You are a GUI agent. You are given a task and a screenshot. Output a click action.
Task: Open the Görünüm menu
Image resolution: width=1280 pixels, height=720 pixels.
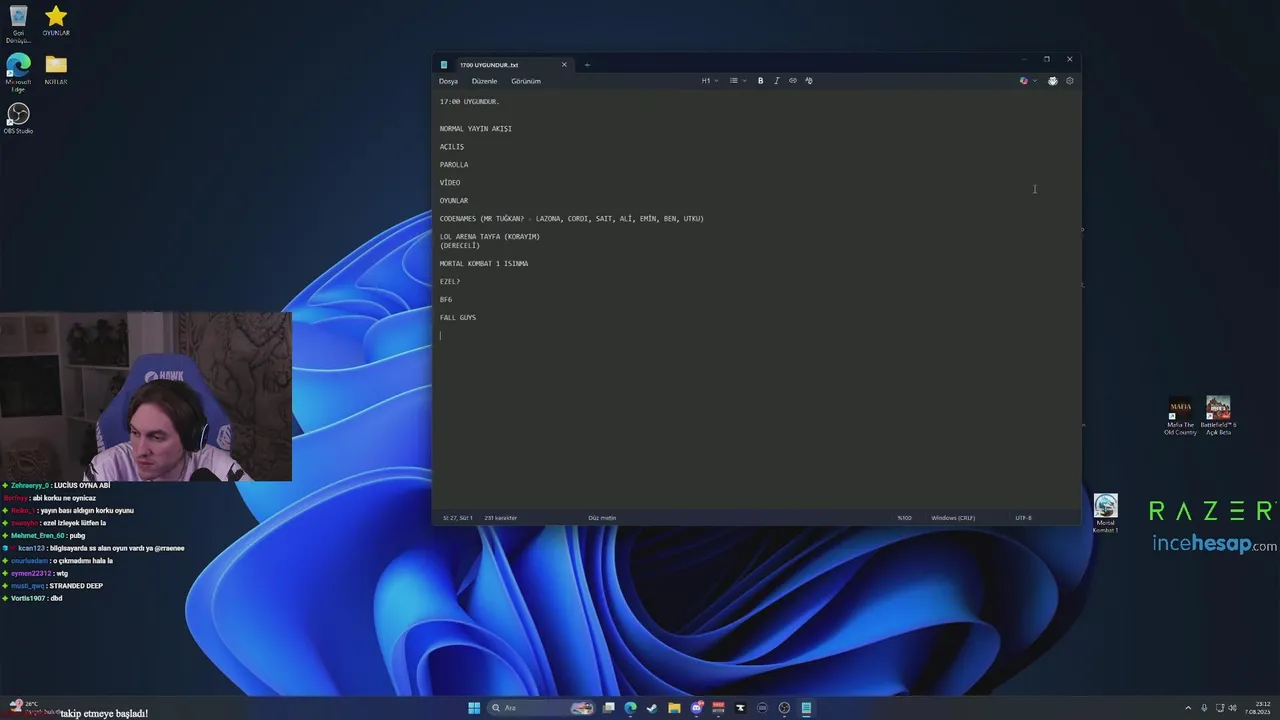526,81
